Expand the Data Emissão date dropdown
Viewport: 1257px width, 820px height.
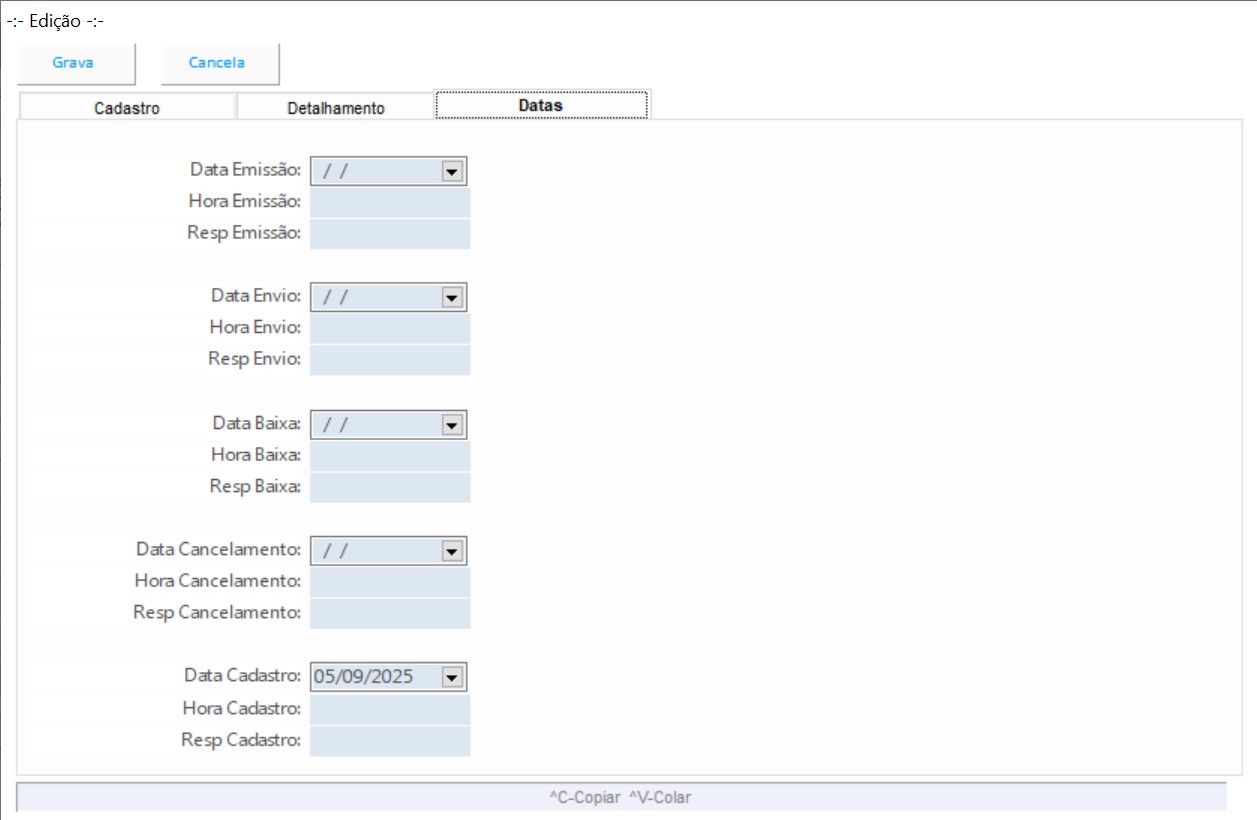point(452,172)
